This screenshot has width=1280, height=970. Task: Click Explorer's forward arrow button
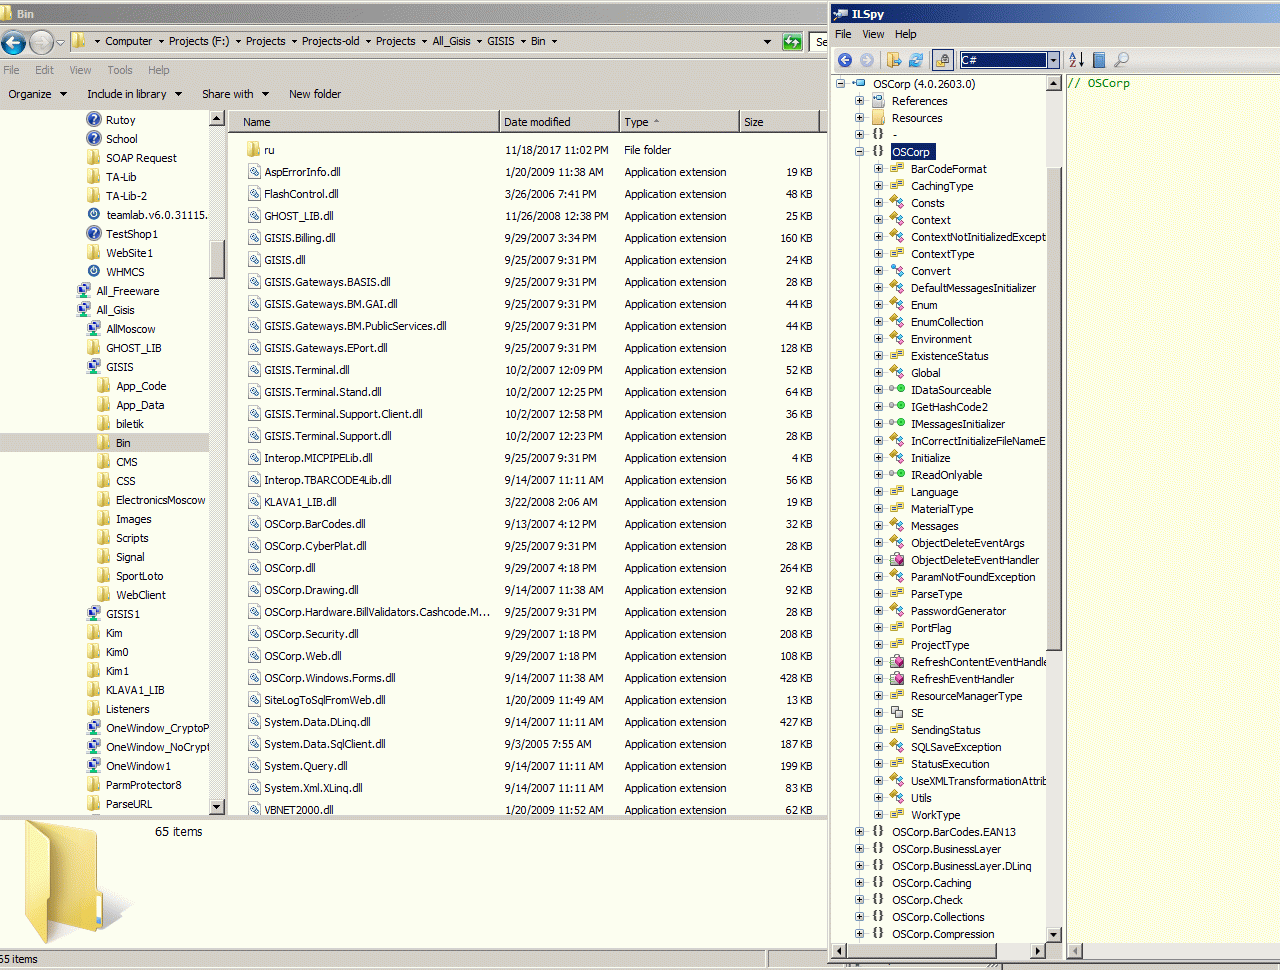41,42
